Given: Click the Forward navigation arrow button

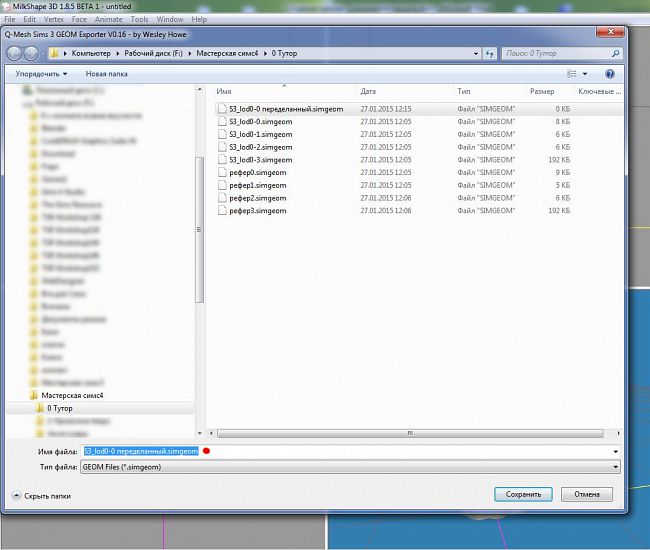Looking at the screenshot, I should point(31,53).
